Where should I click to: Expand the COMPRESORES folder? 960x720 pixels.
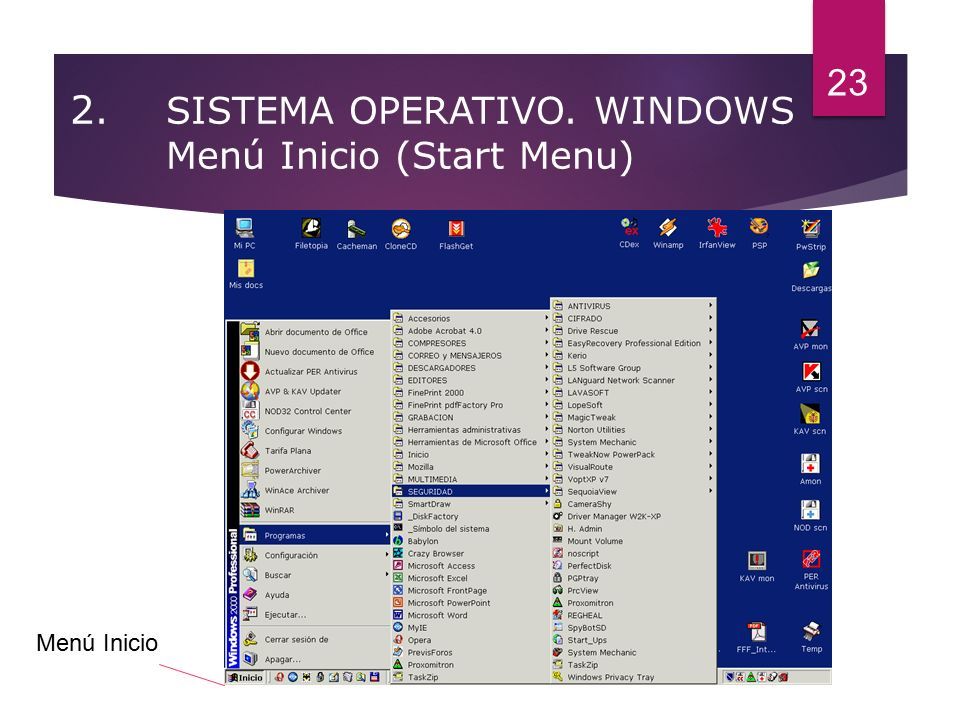point(470,343)
